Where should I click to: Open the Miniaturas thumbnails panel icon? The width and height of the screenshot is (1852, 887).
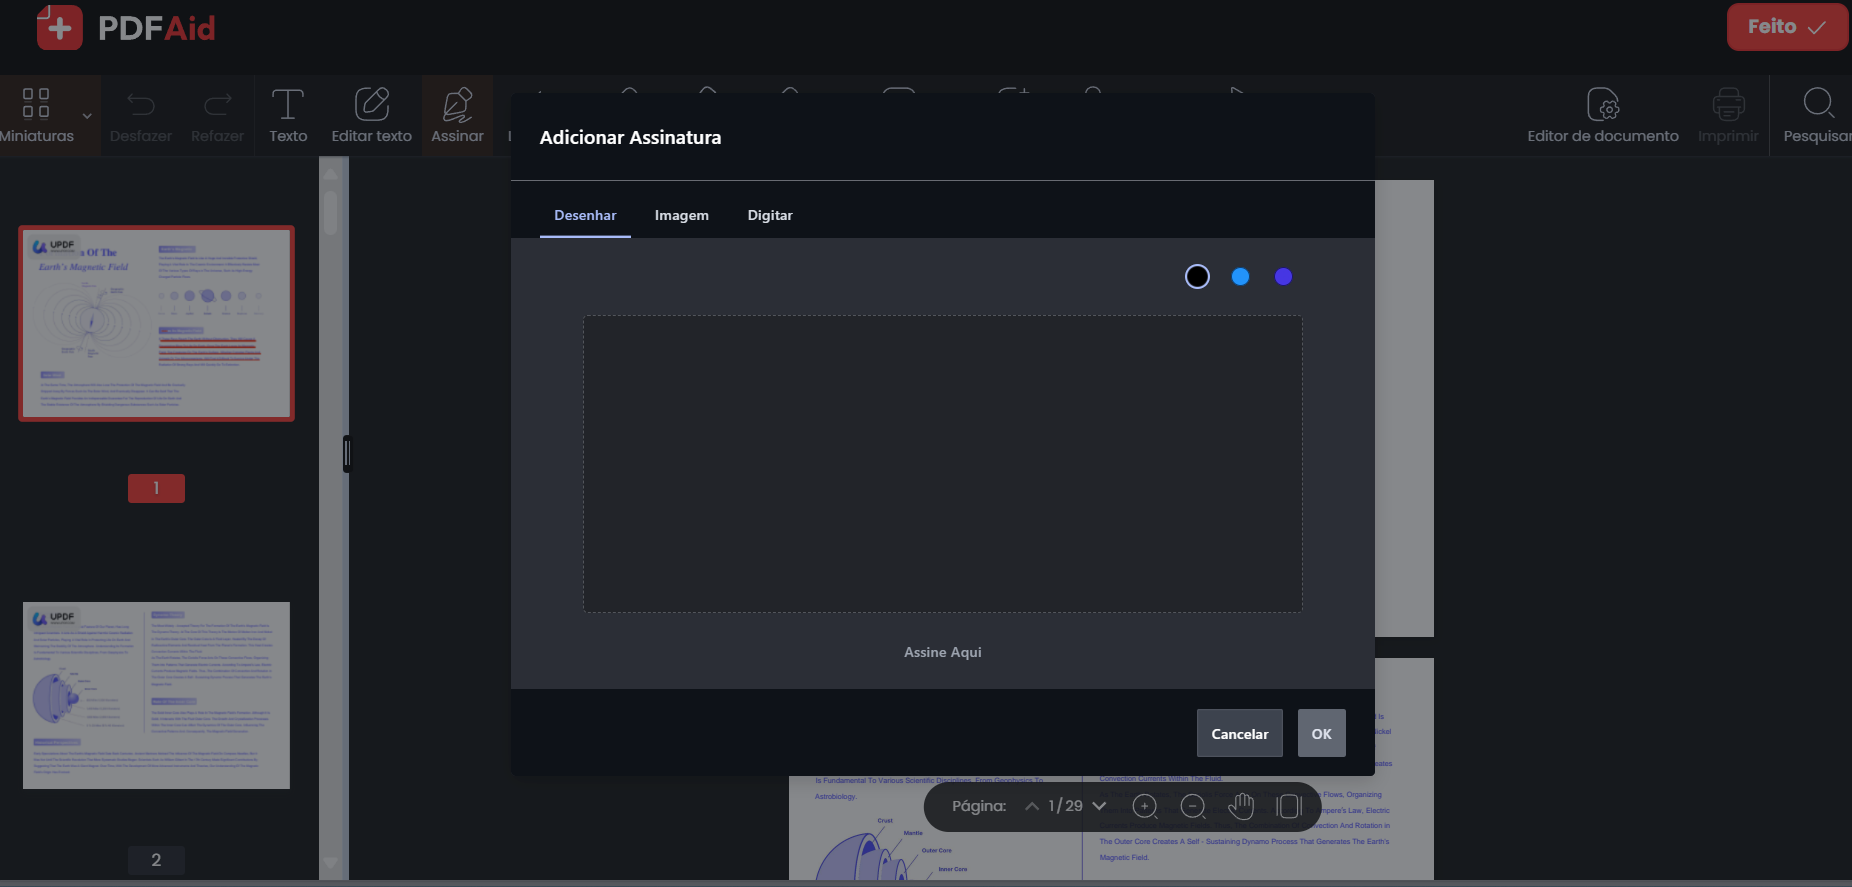coord(36,103)
